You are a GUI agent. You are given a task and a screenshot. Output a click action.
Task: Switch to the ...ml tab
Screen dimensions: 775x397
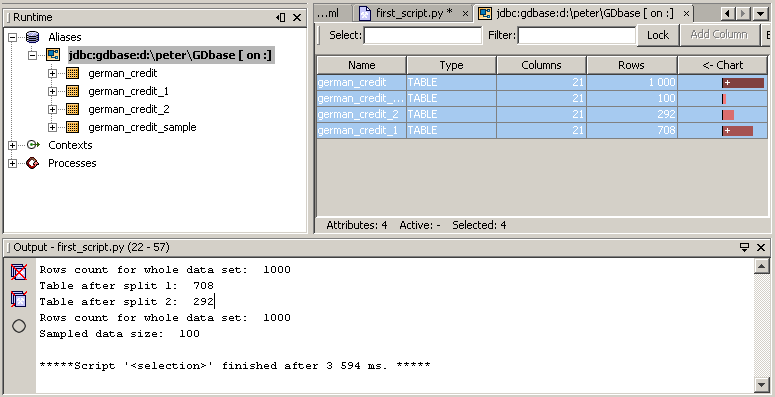334,13
